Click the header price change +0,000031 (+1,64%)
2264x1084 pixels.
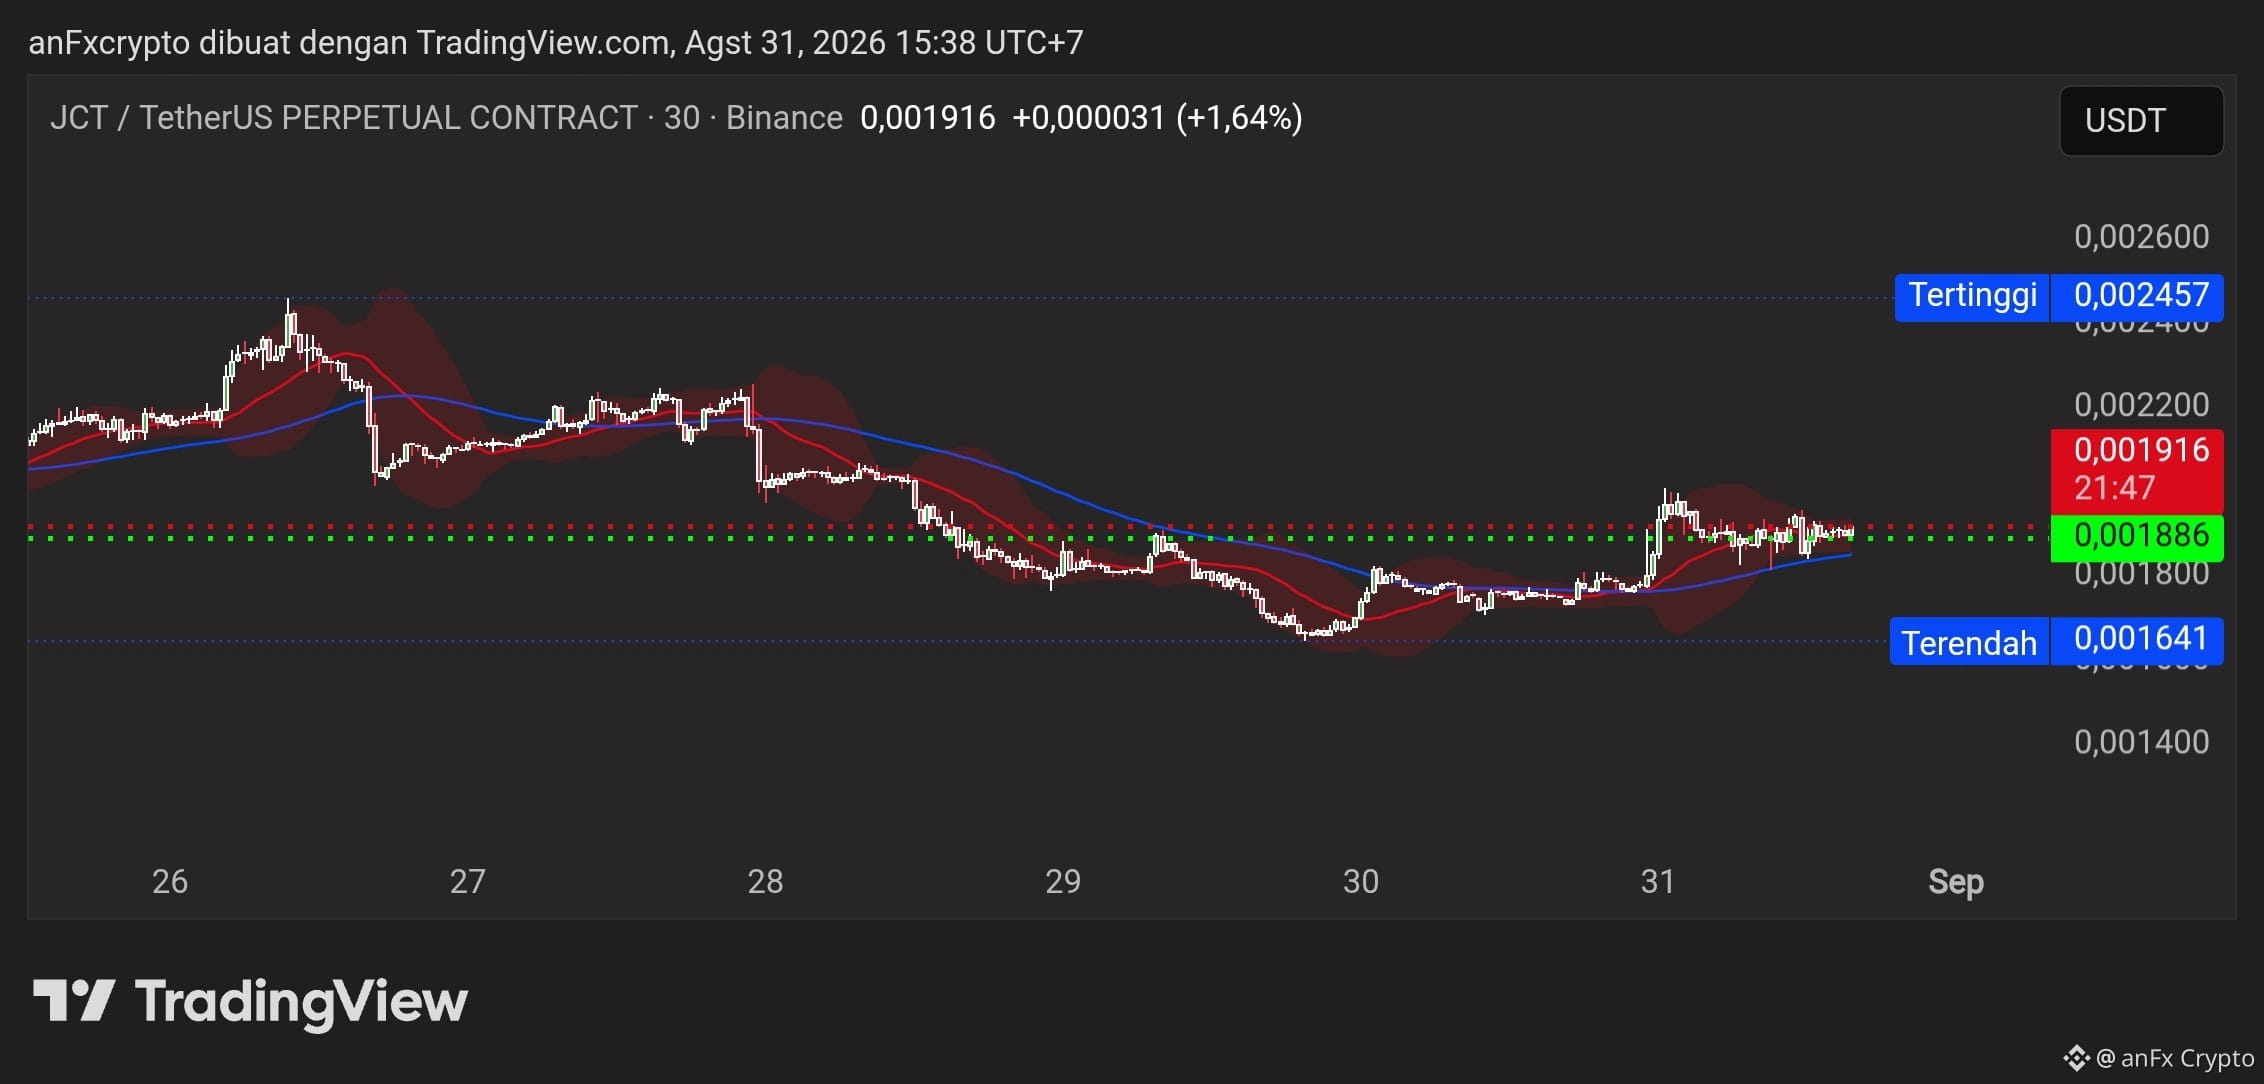point(1157,118)
